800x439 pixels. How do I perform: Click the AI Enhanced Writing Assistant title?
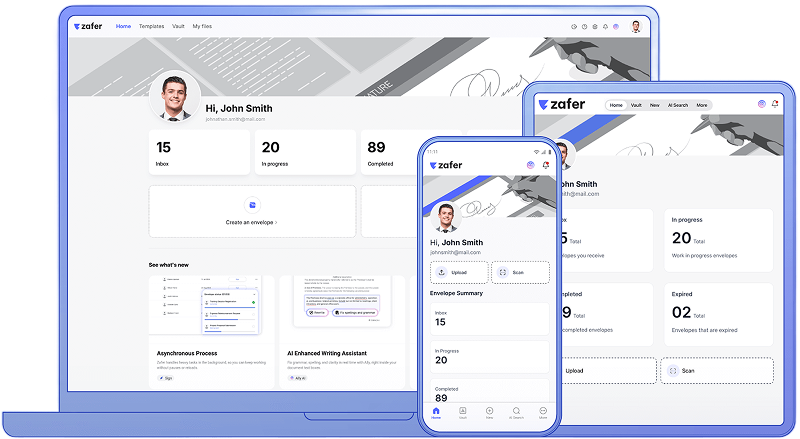[327, 353]
